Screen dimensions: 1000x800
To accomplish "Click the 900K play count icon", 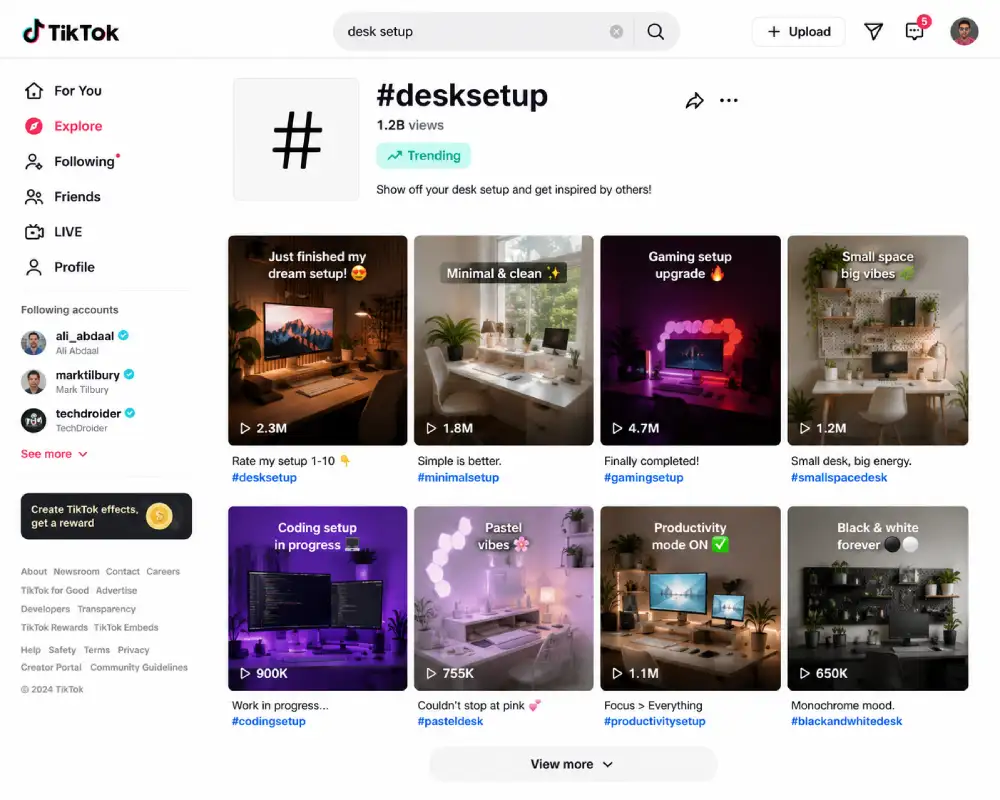I will coord(245,673).
